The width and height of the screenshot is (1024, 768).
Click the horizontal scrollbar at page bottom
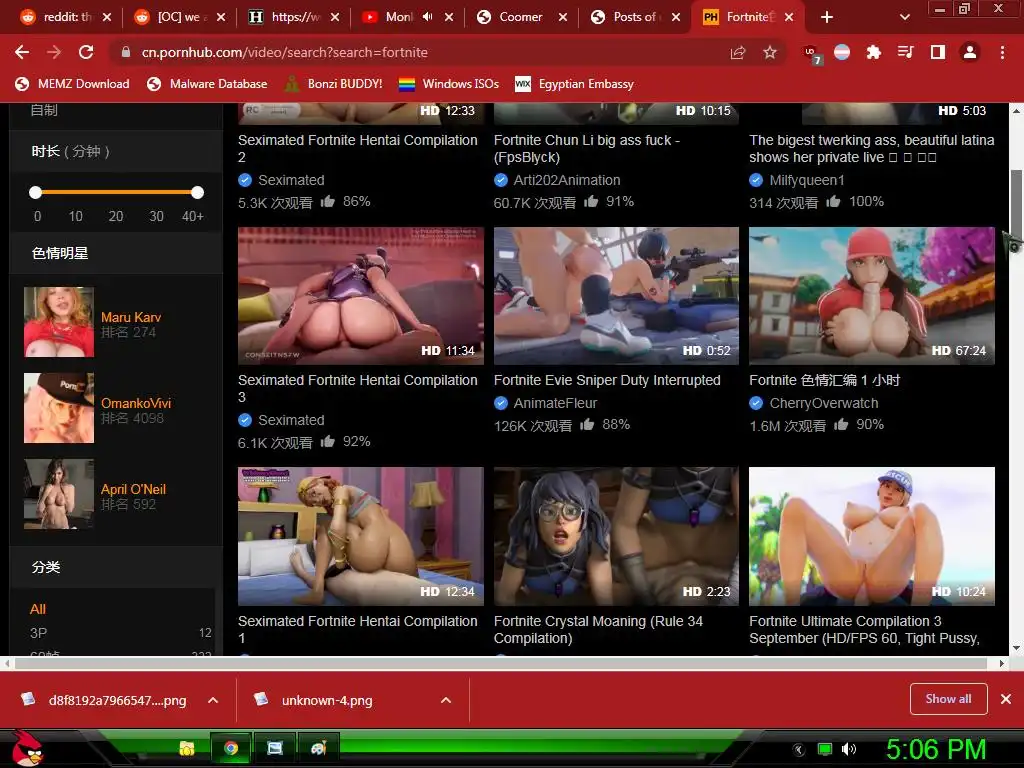(x=500, y=664)
